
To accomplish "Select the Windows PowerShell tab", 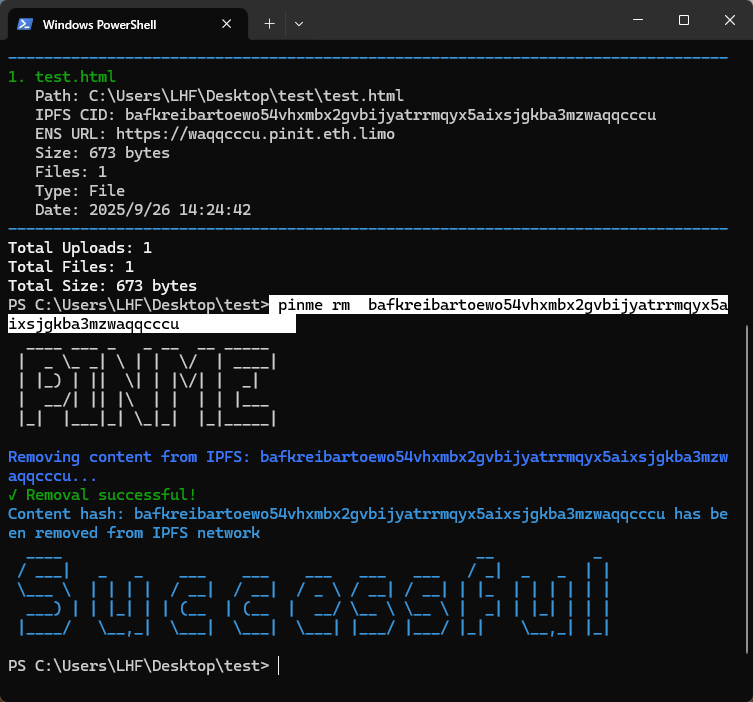I will (x=128, y=24).
